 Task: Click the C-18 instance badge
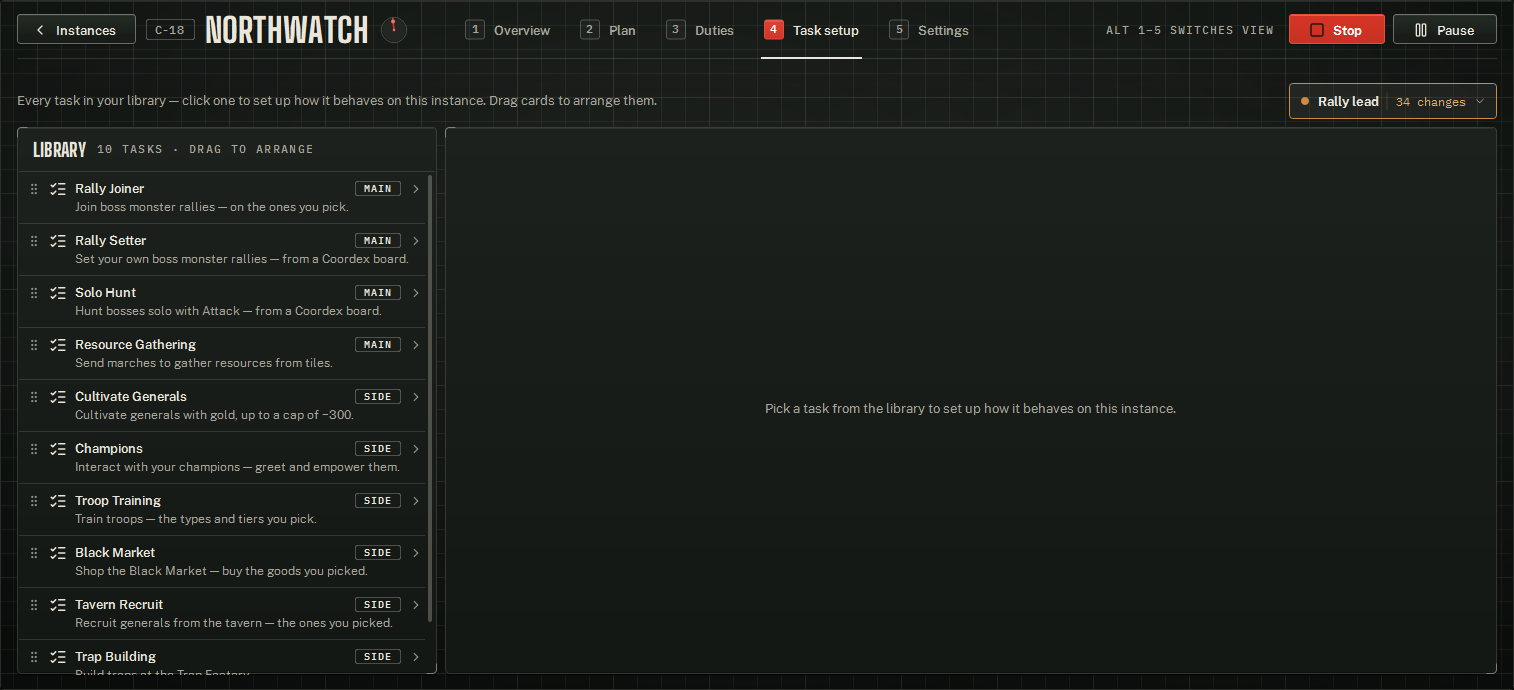coord(170,30)
